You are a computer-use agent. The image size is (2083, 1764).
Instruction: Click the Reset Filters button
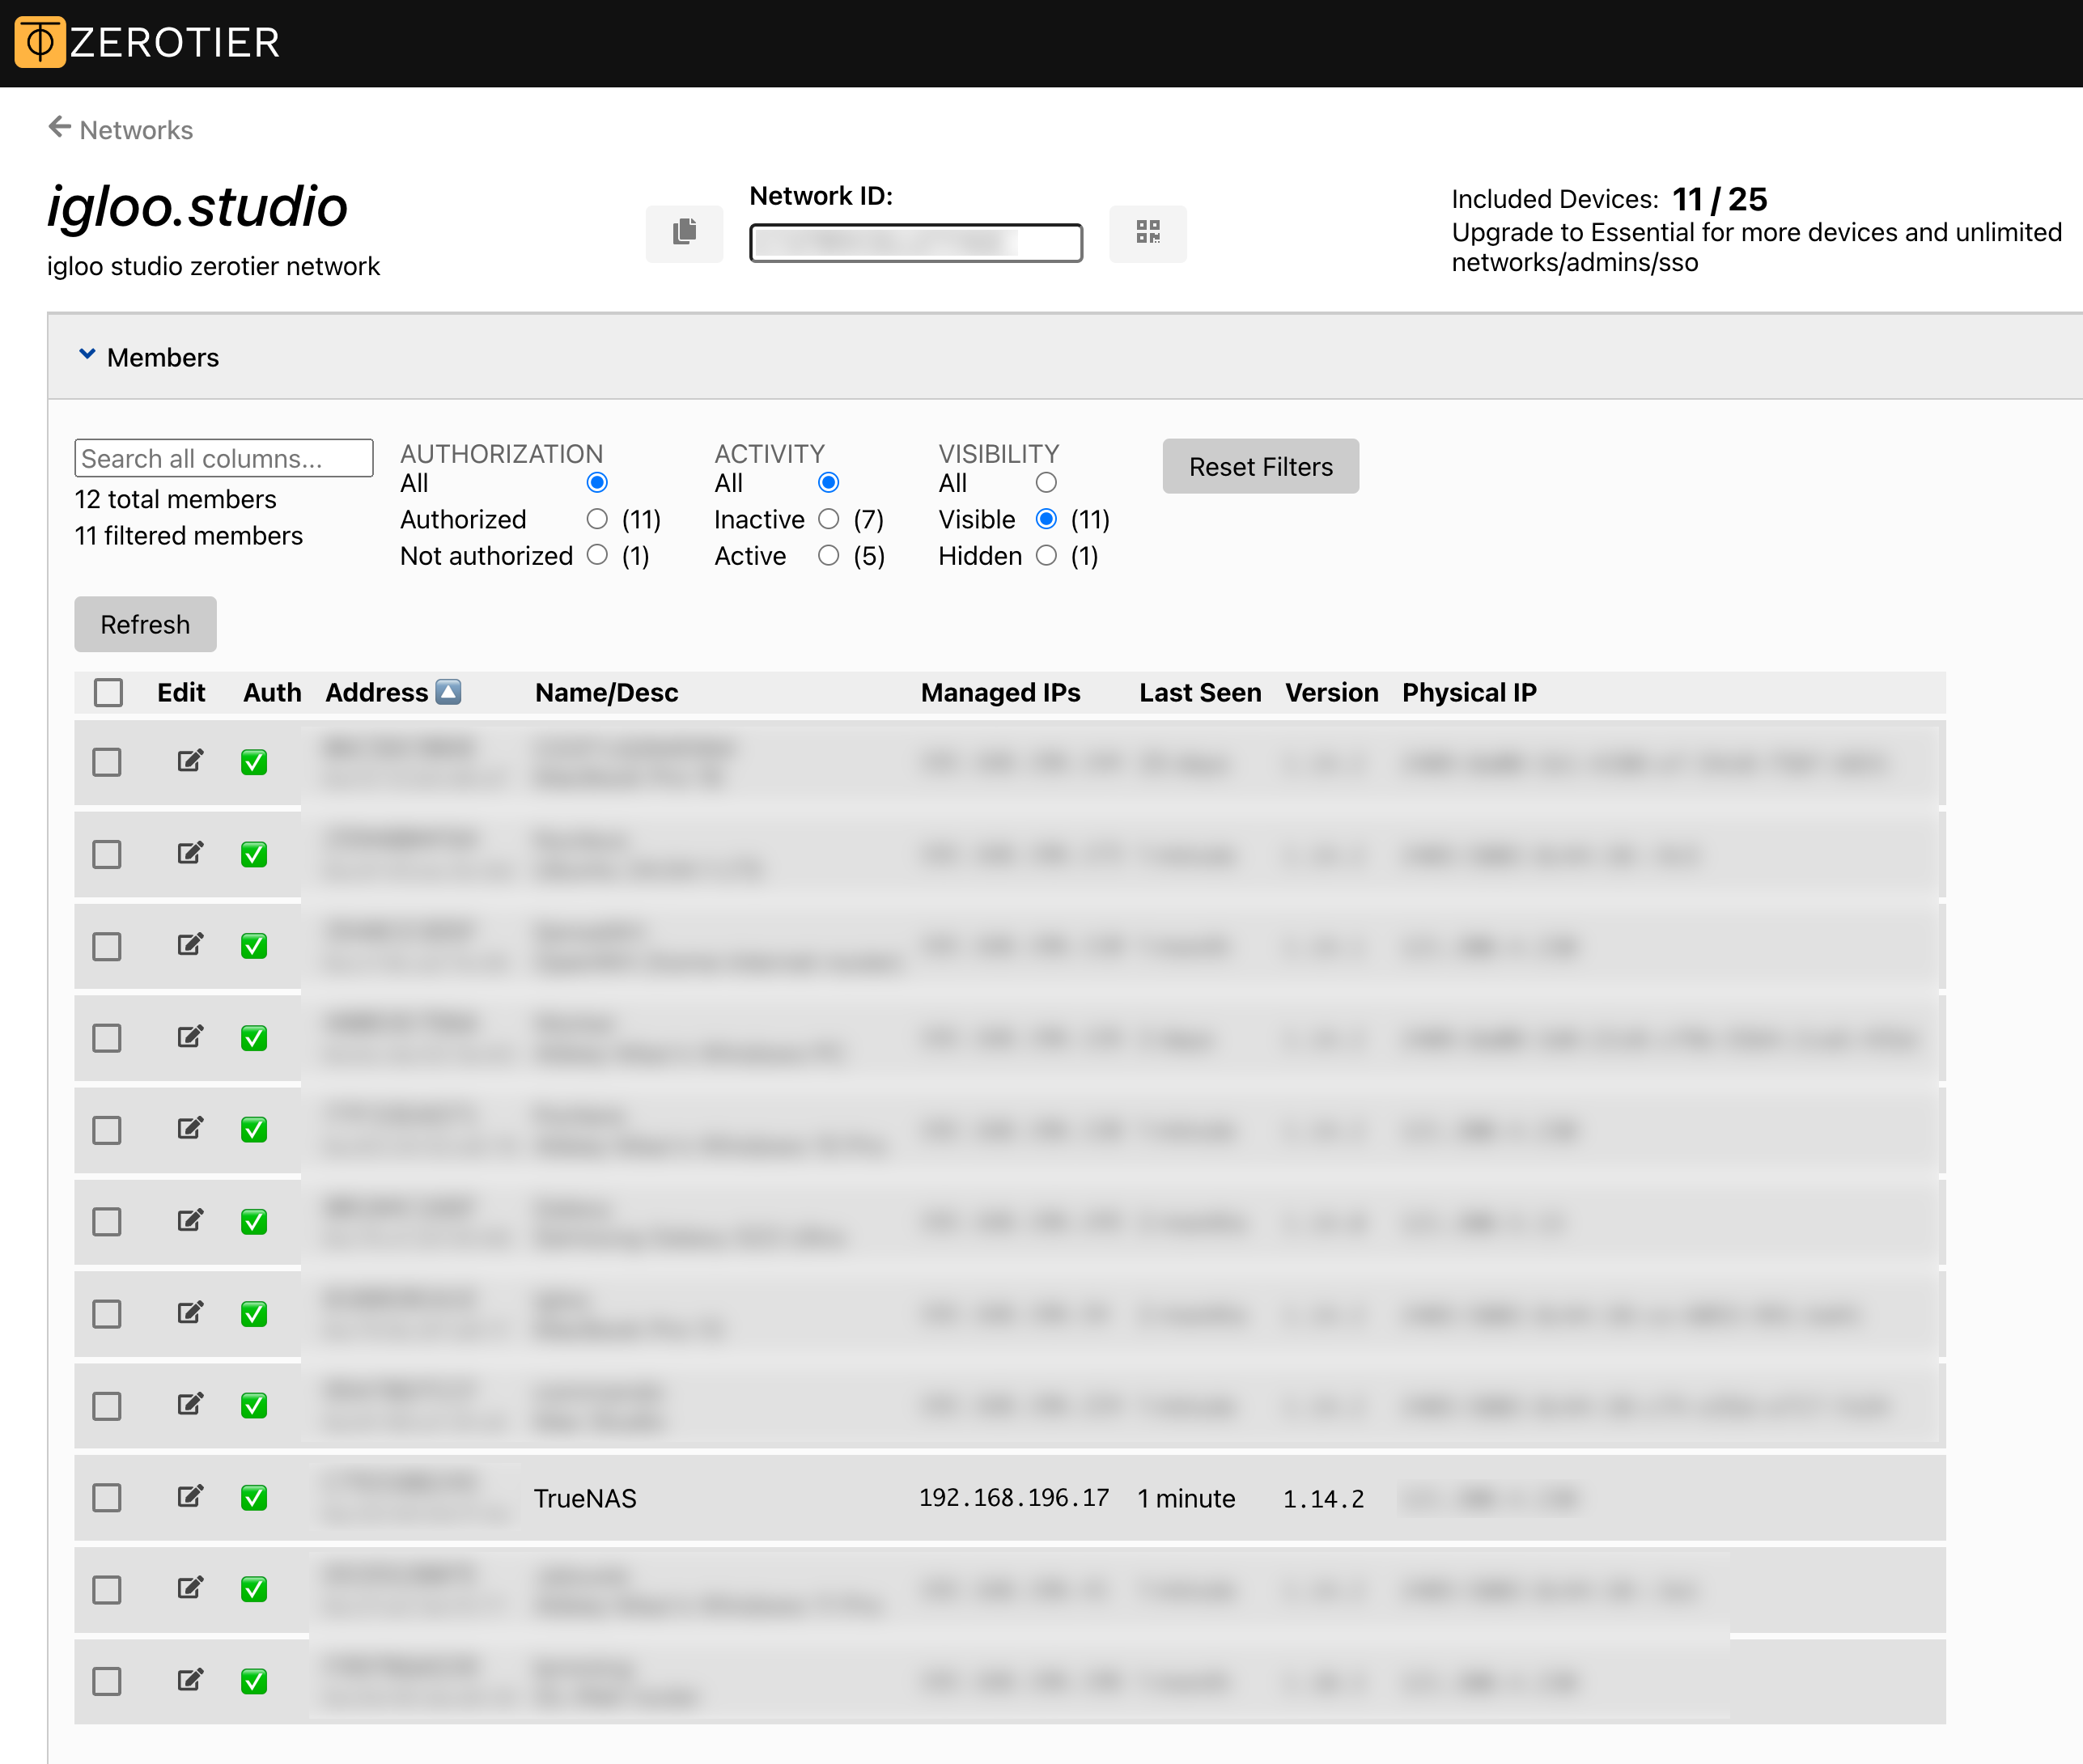pos(1260,465)
